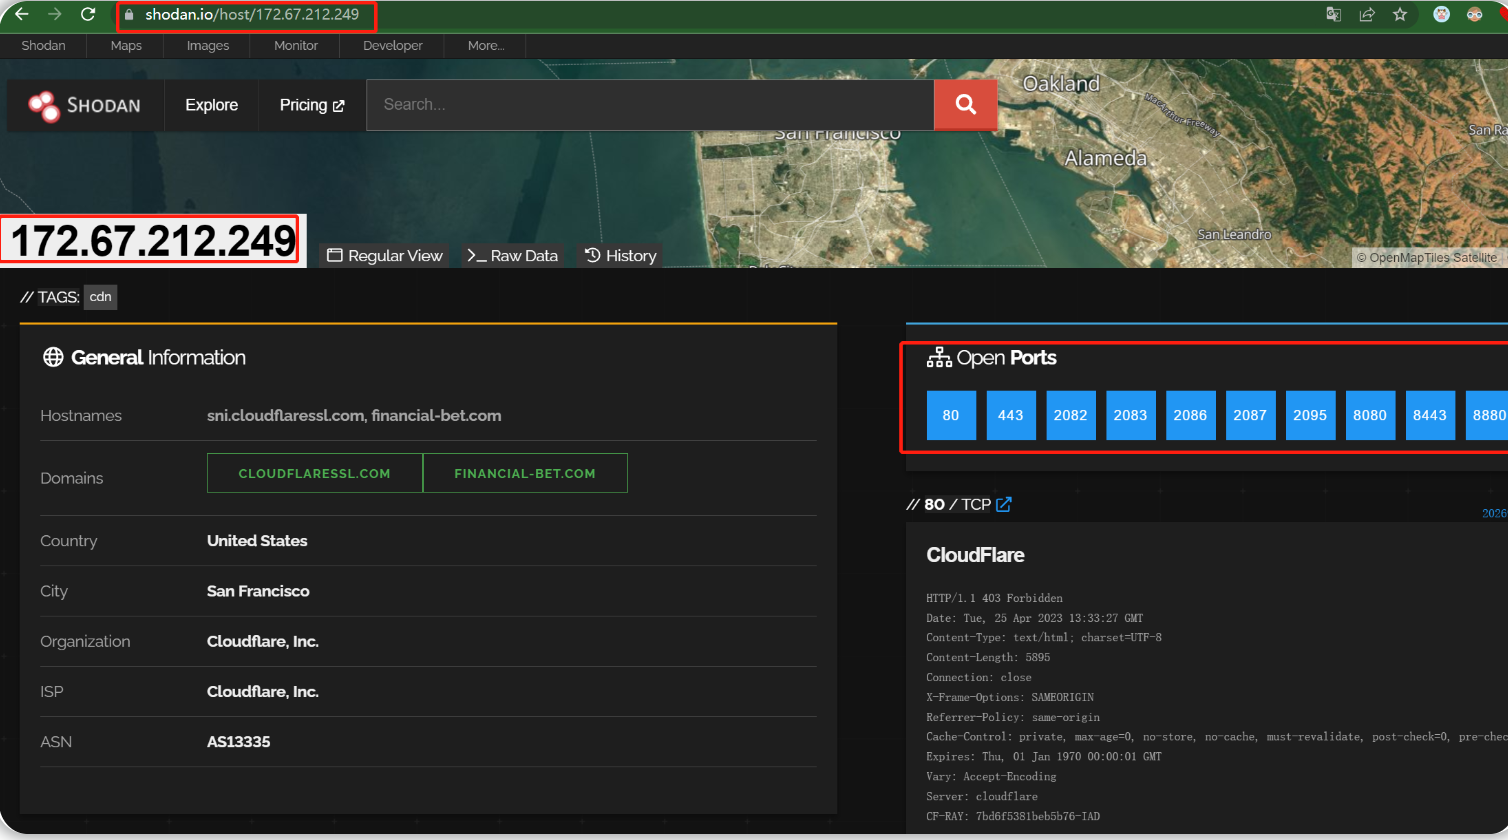Image resolution: width=1508 pixels, height=840 pixels.
Task: Click the Server: cloudflare header line
Action: point(982,797)
